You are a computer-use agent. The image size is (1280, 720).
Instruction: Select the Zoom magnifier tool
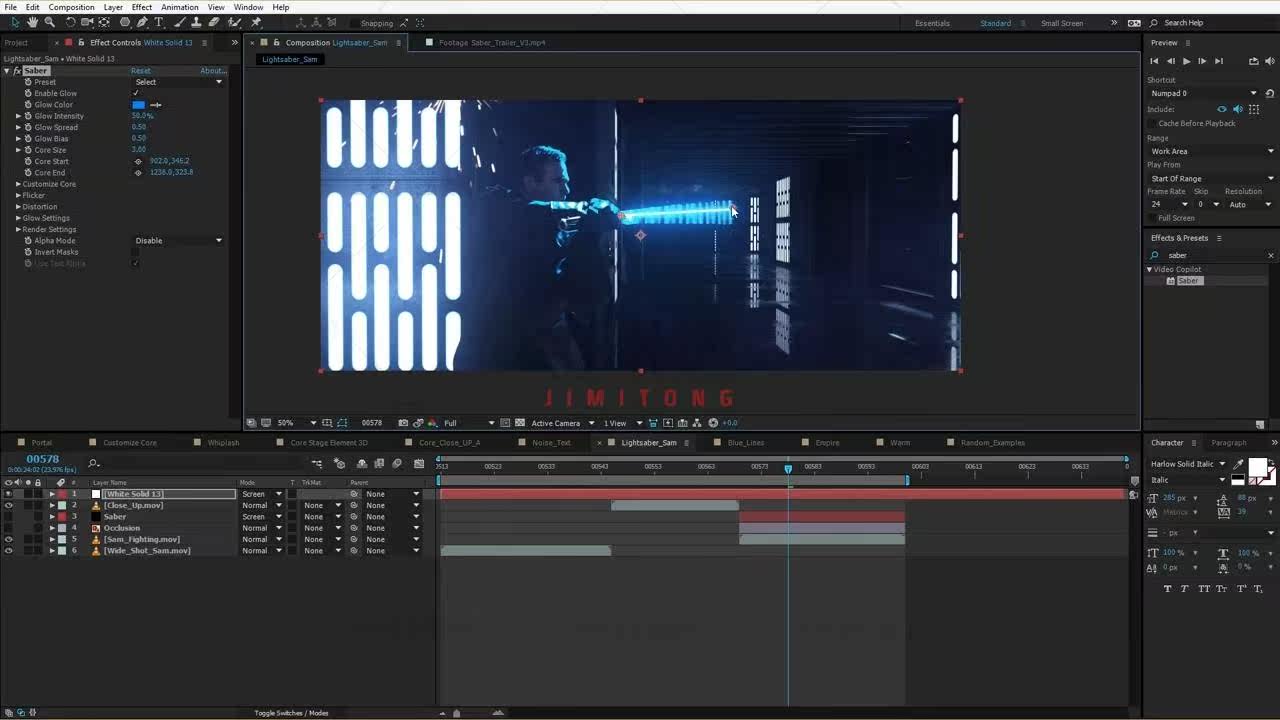coord(49,22)
